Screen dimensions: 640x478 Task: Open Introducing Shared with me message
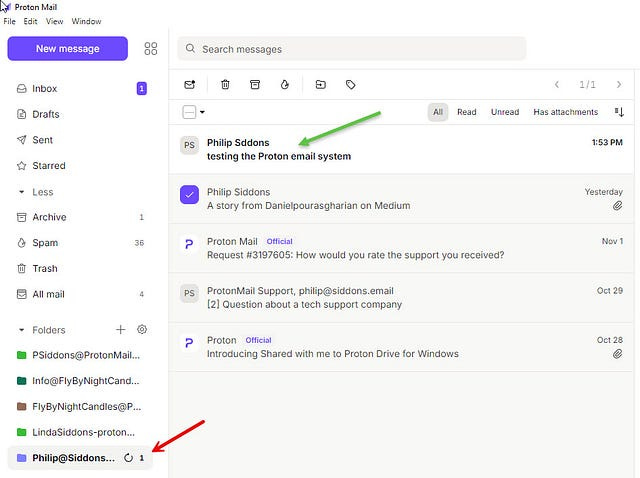coord(401,347)
